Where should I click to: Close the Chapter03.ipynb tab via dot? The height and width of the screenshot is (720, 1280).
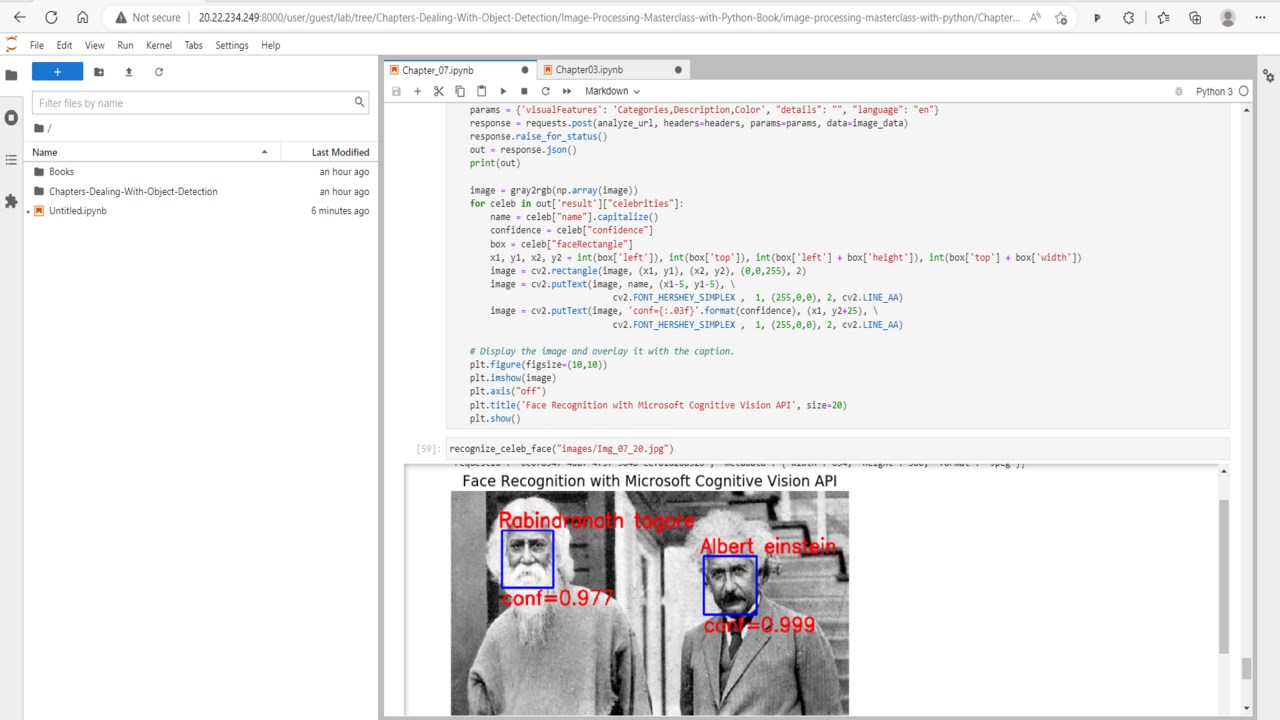pos(678,70)
